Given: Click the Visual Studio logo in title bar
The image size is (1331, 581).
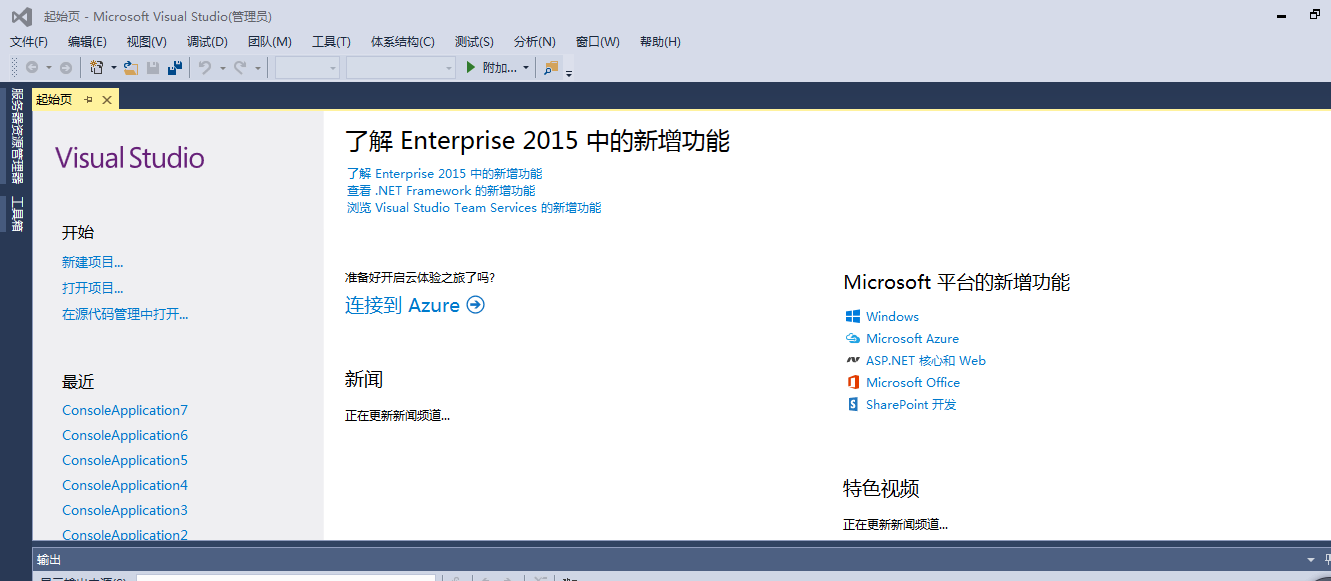Looking at the screenshot, I should pos(21,16).
